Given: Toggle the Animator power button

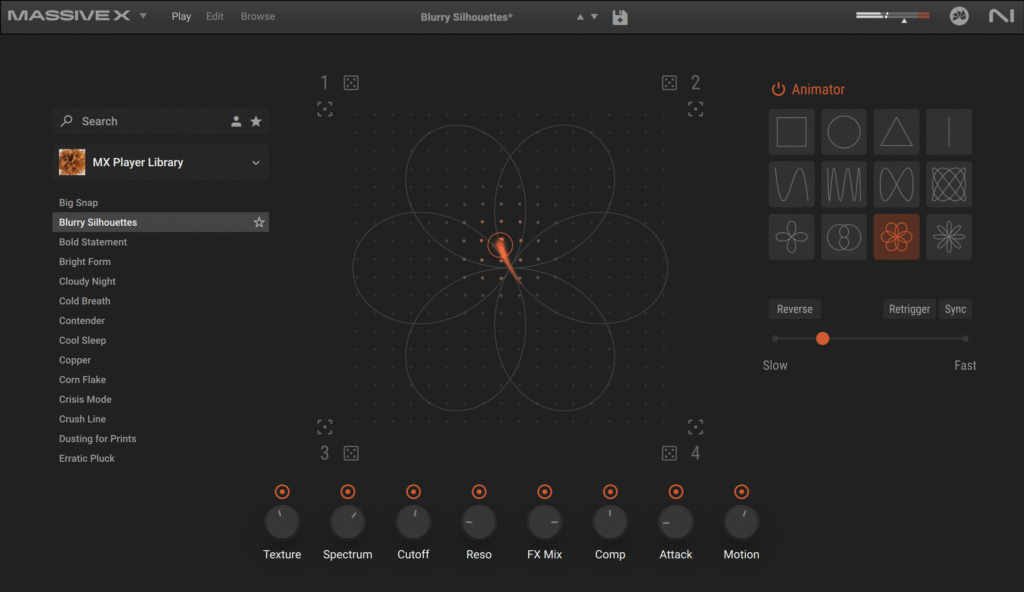Looking at the screenshot, I should (x=778, y=90).
